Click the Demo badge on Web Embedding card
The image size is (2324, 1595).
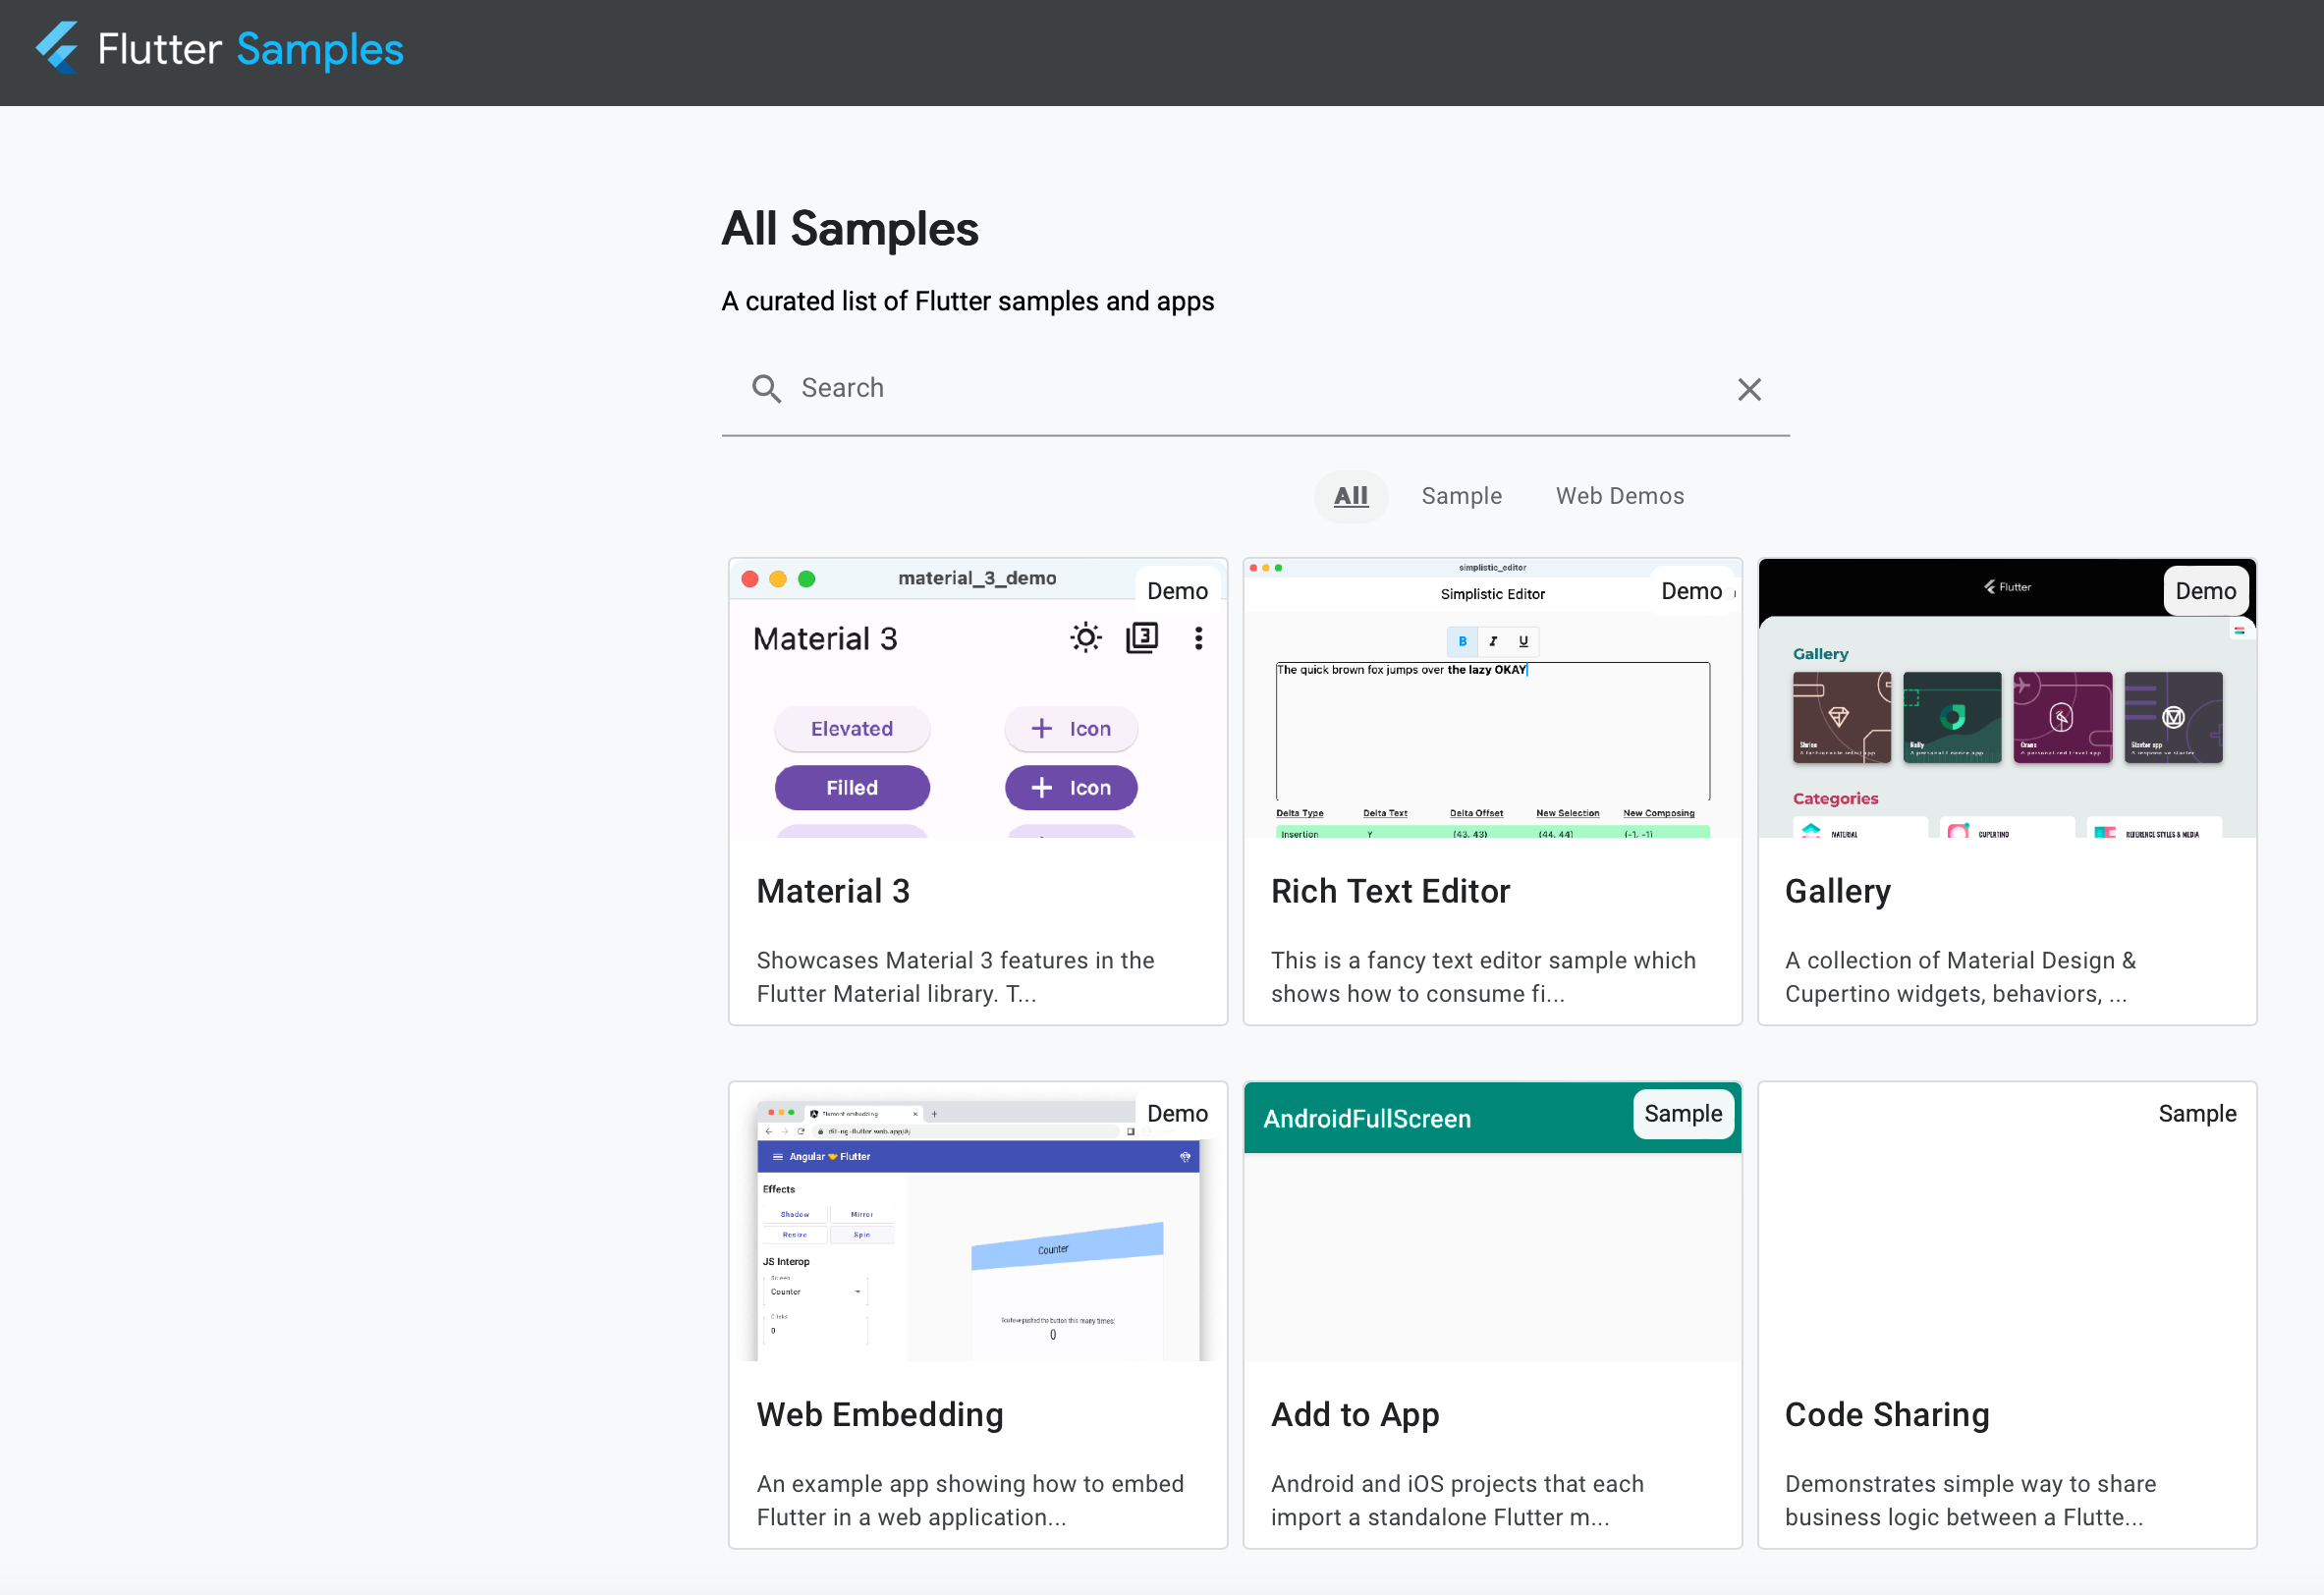pos(1177,1114)
